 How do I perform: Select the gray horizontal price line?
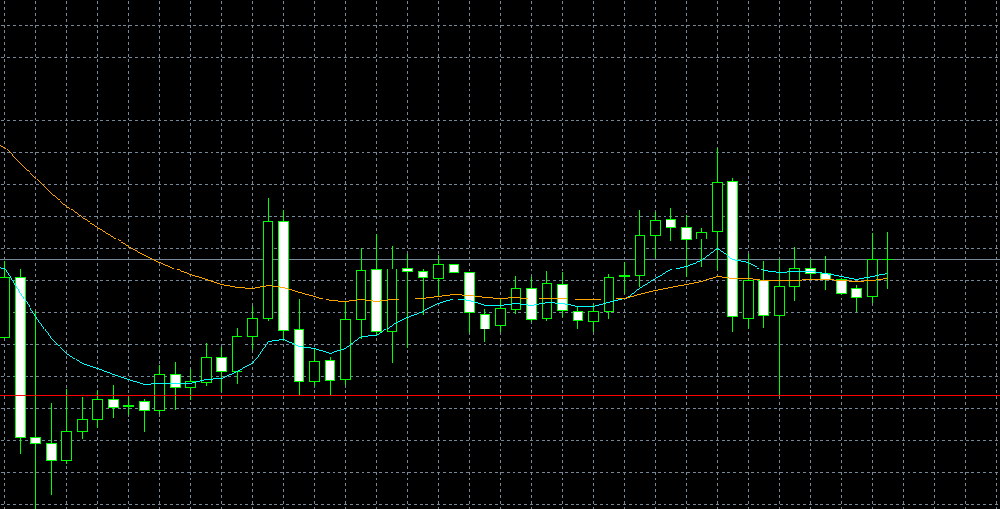coord(500,260)
